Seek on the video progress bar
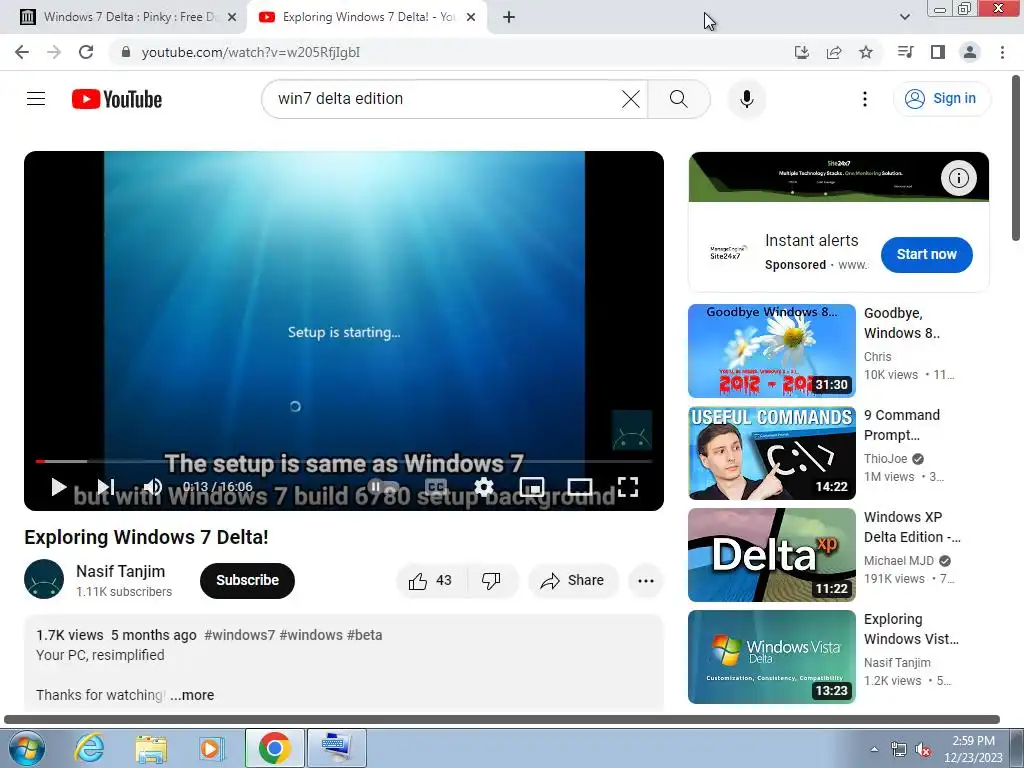This screenshot has width=1024, height=768. pyautogui.click(x=344, y=461)
